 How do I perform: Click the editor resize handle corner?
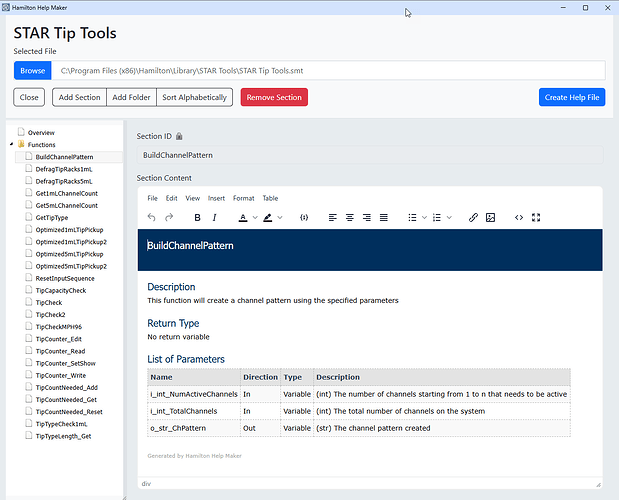[x=598, y=484]
